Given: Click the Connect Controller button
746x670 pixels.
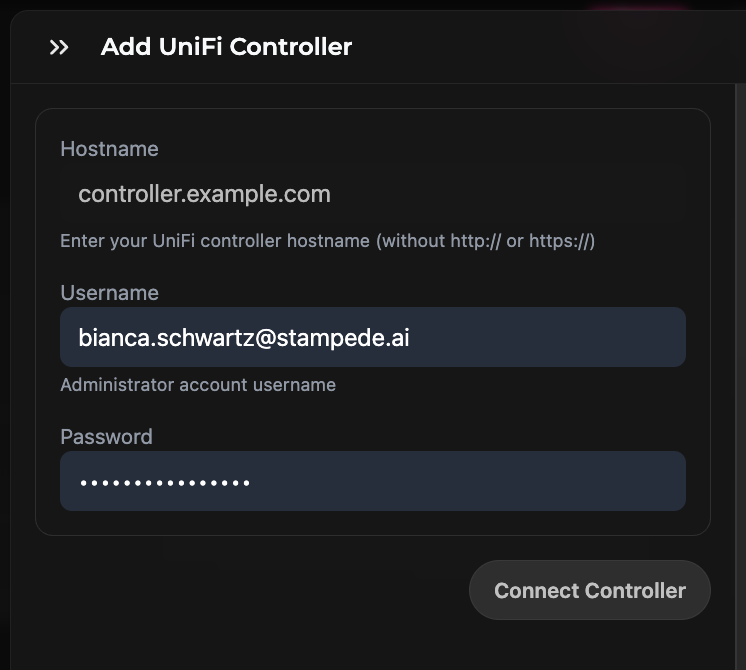Looking at the screenshot, I should (x=589, y=590).
